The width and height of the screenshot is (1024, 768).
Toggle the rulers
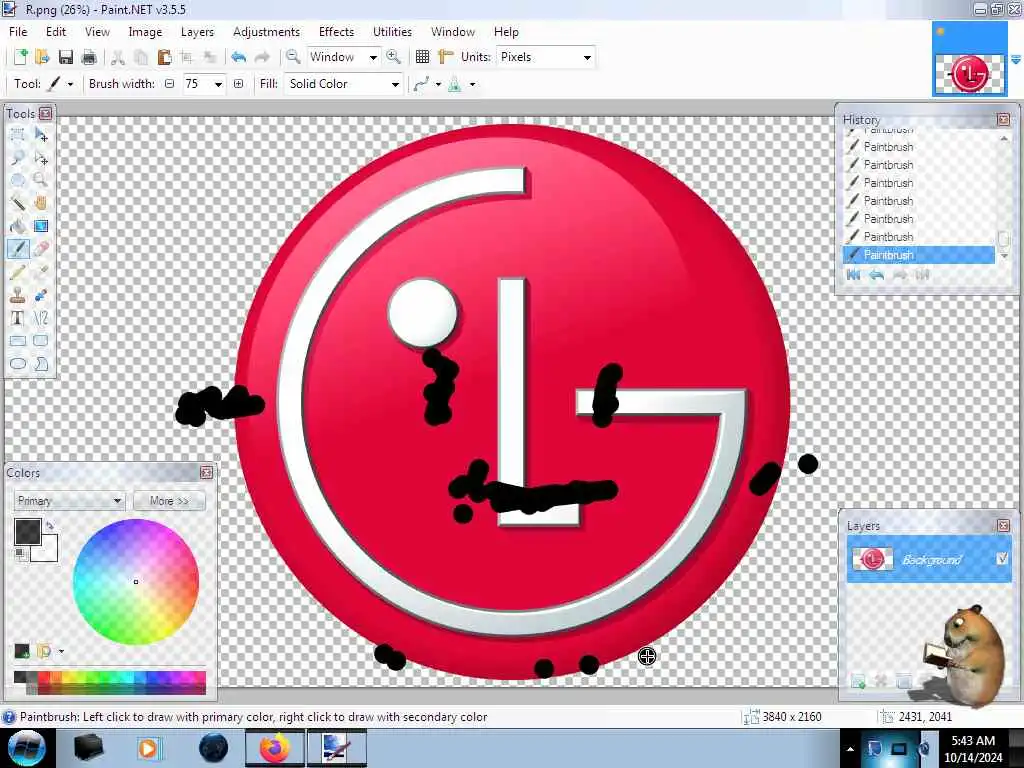coord(445,57)
